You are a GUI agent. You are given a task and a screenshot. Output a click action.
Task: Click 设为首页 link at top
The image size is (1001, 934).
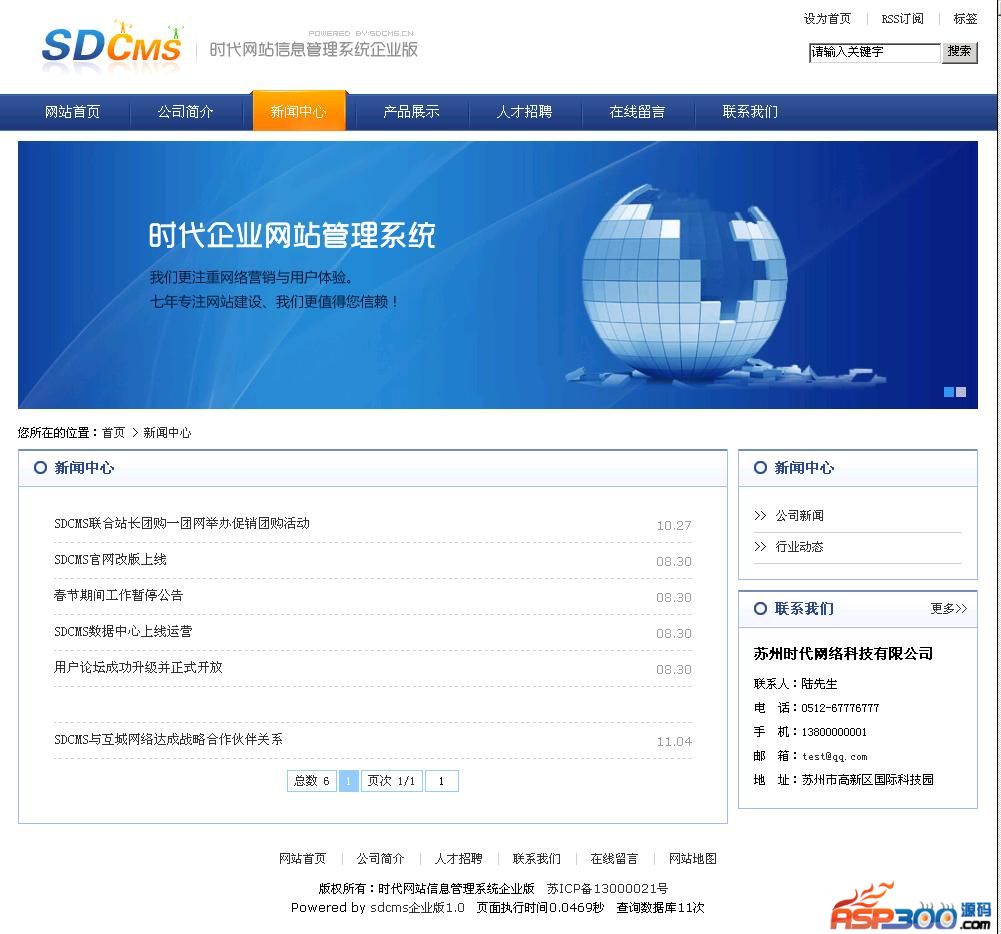pyautogui.click(x=827, y=19)
